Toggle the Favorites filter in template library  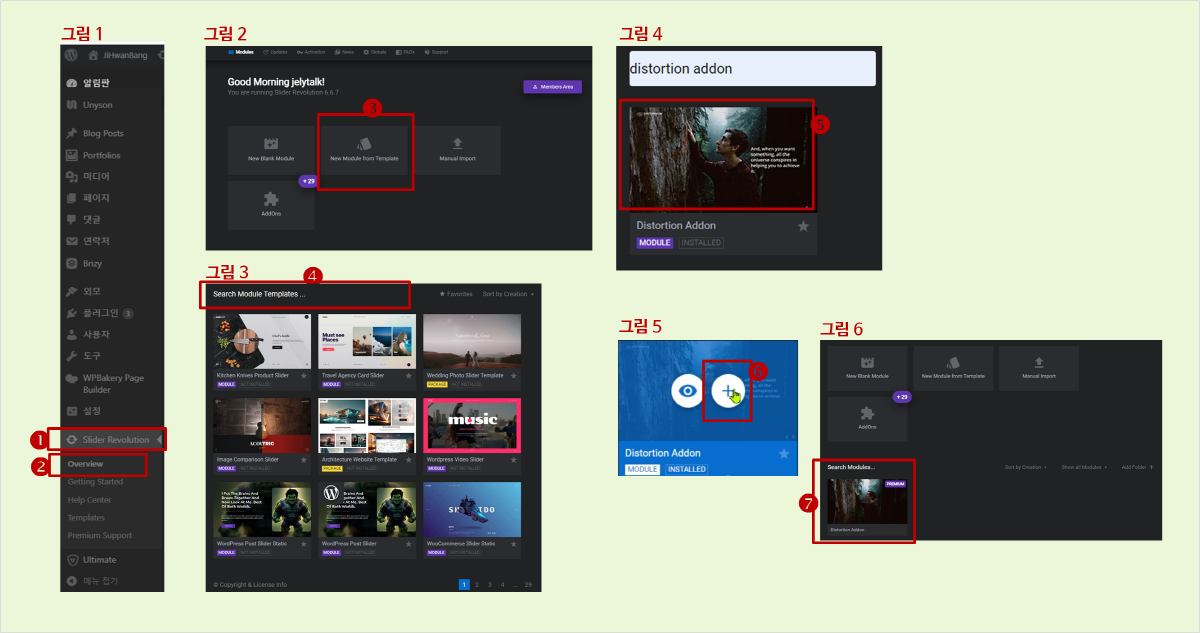(456, 295)
